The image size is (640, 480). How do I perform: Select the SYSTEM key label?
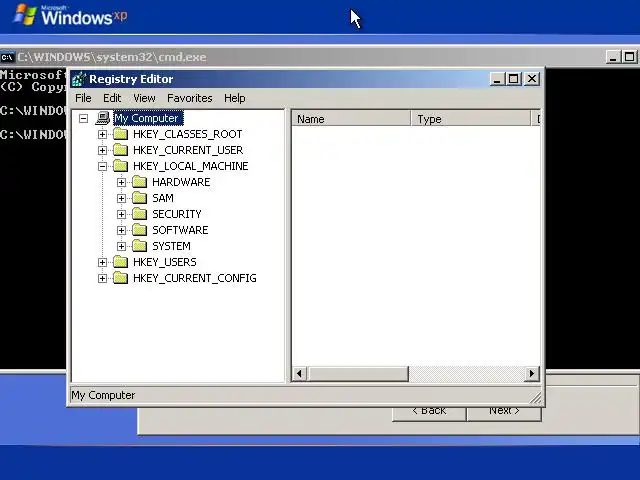(x=171, y=246)
